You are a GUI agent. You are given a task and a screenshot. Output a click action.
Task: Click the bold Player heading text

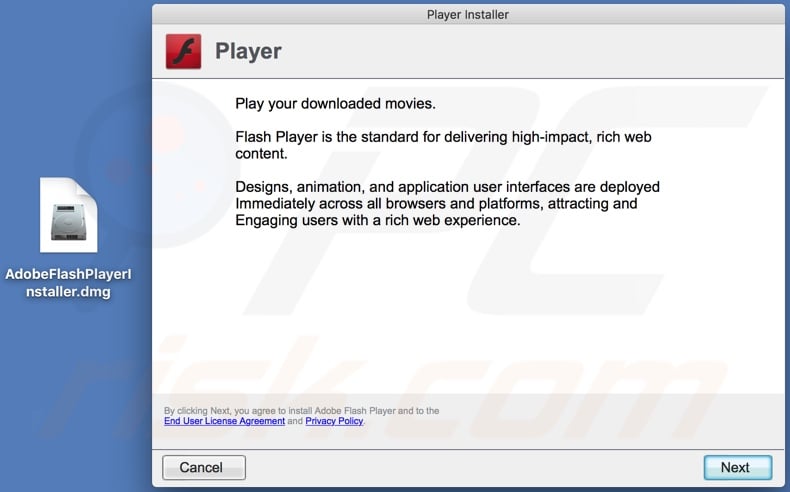coord(248,51)
